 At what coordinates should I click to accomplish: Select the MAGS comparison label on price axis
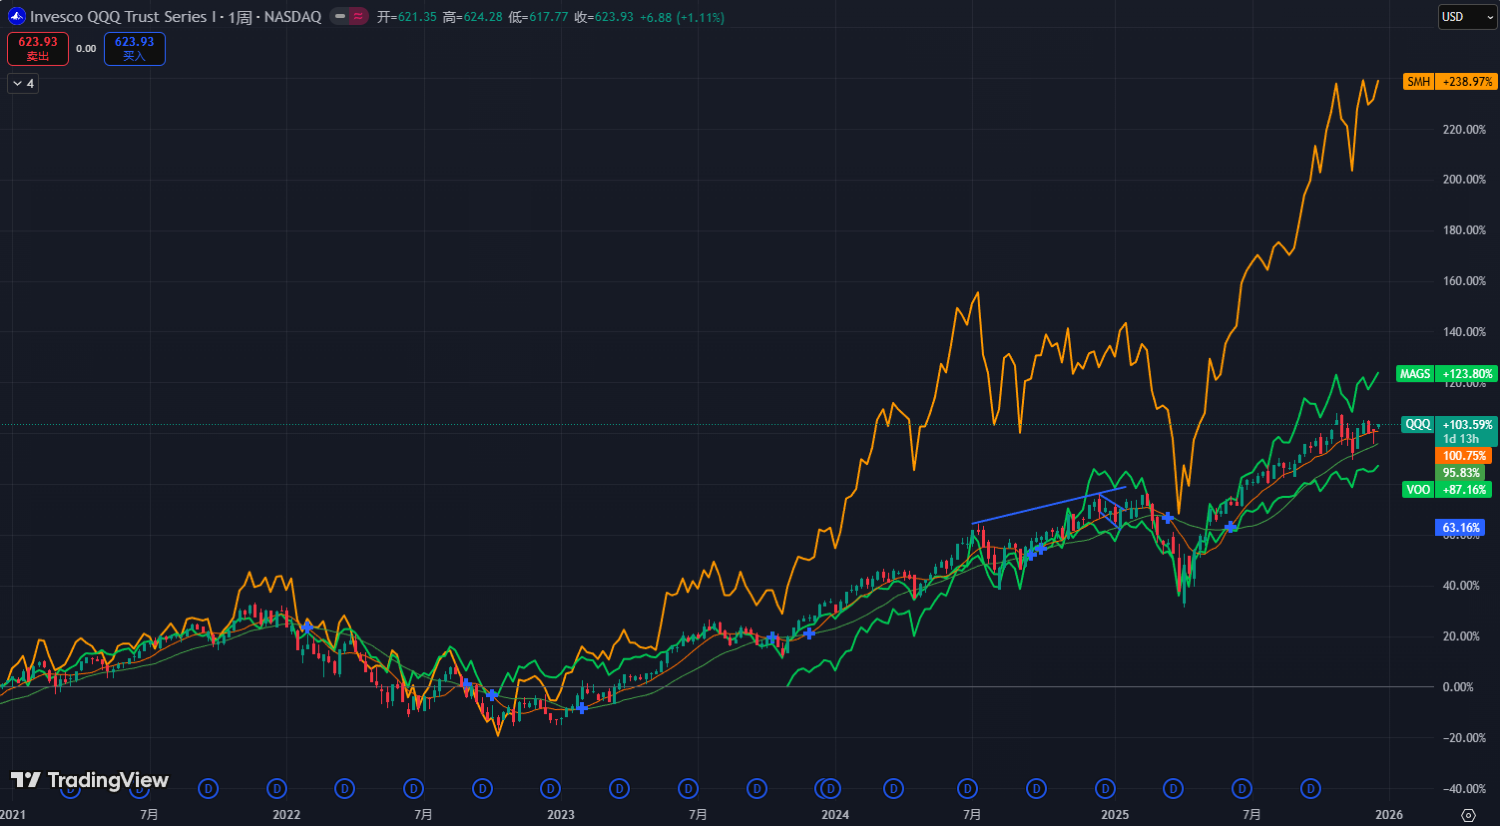pos(1414,374)
